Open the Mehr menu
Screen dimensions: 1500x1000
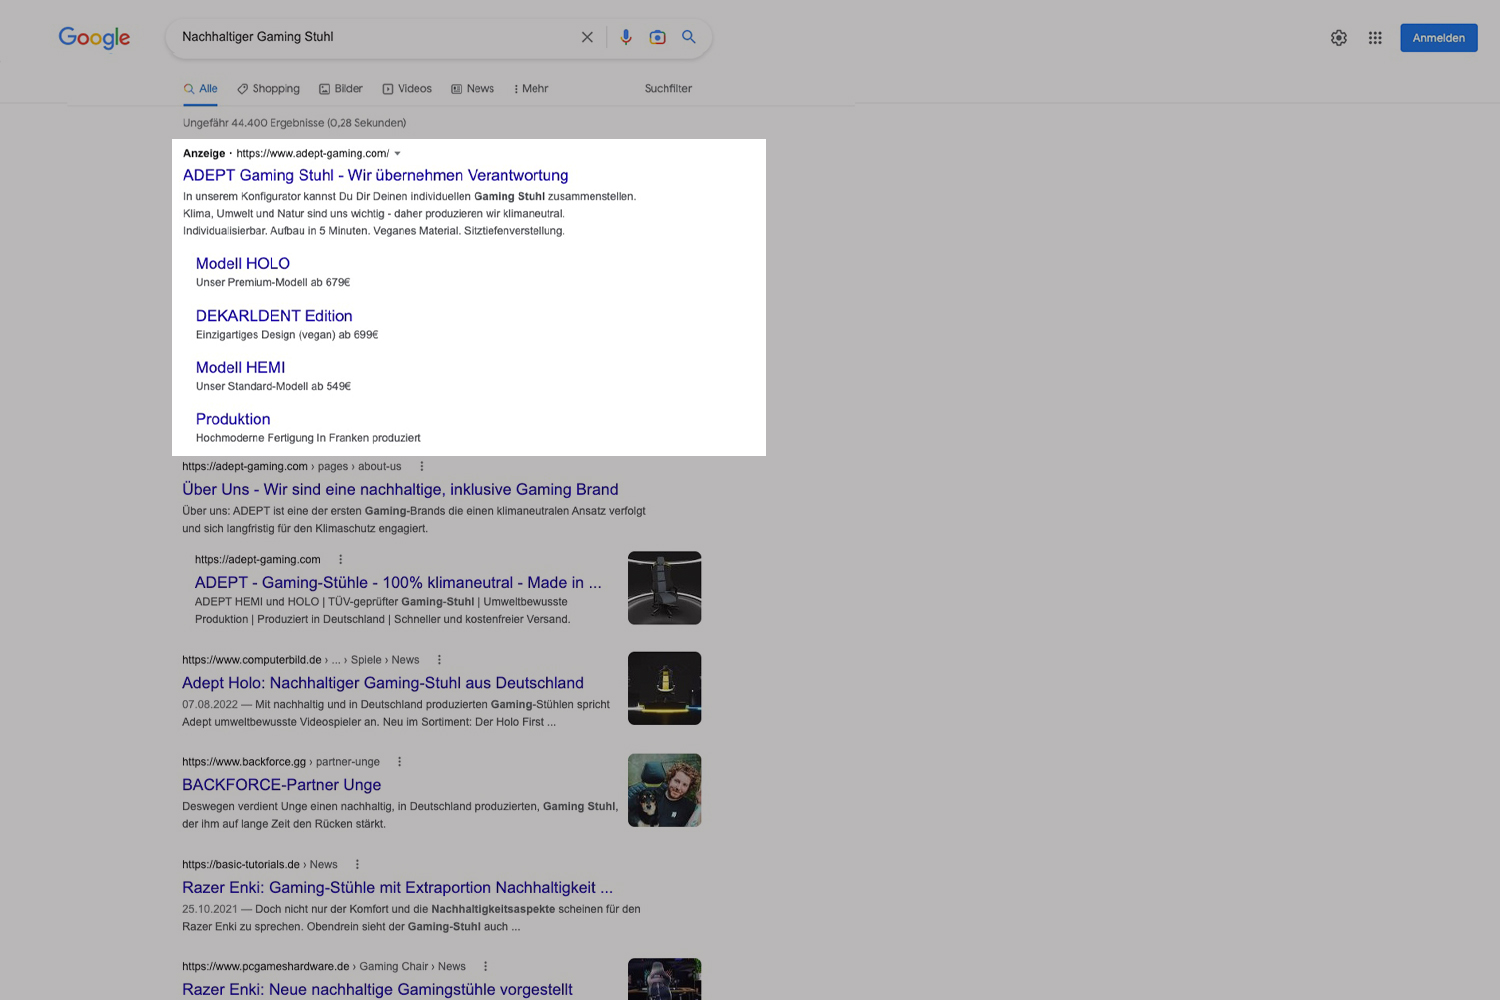pos(531,89)
